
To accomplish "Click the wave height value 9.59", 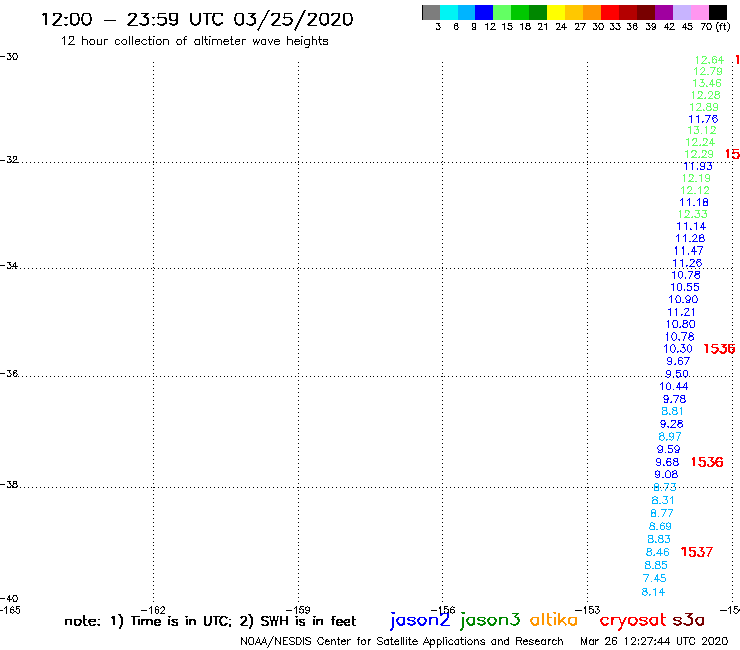I will pyautogui.click(x=668, y=449).
